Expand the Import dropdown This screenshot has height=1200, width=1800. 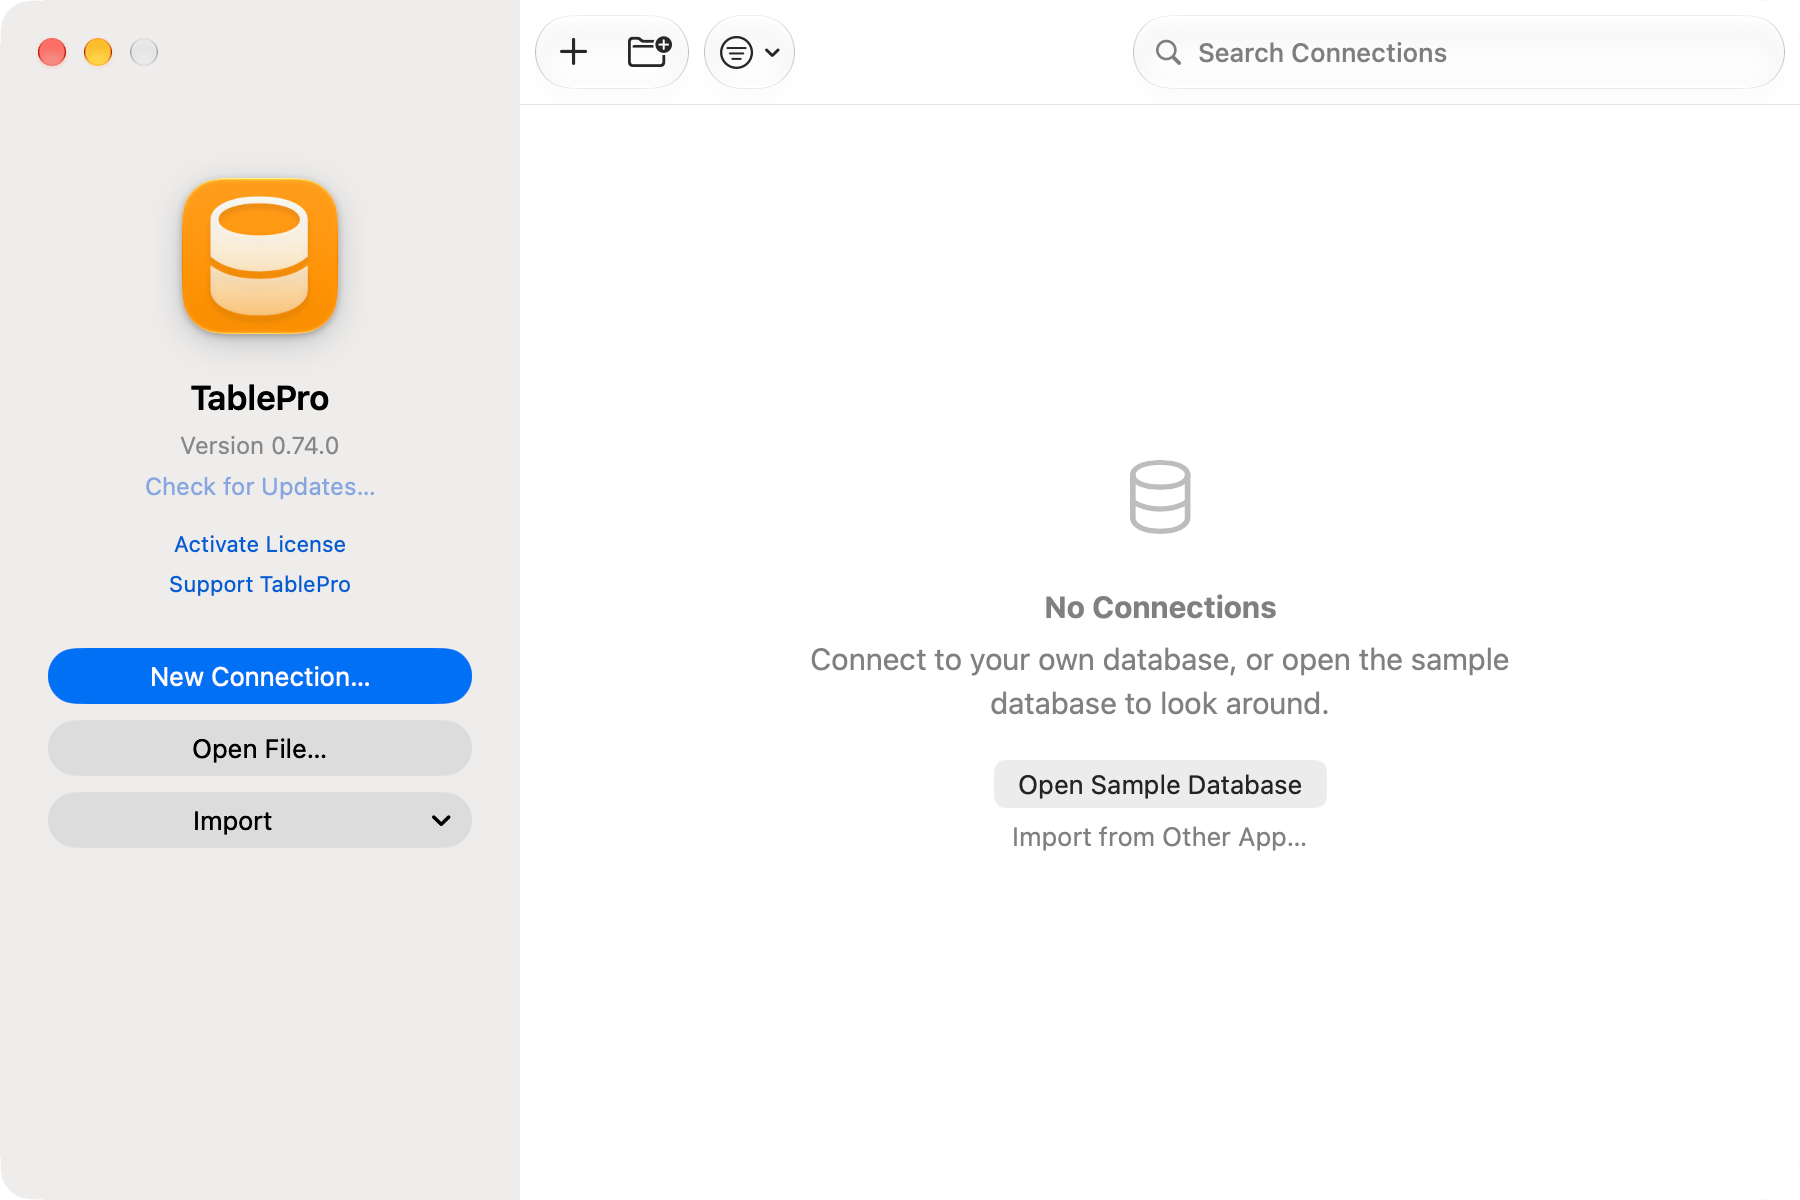[260, 820]
